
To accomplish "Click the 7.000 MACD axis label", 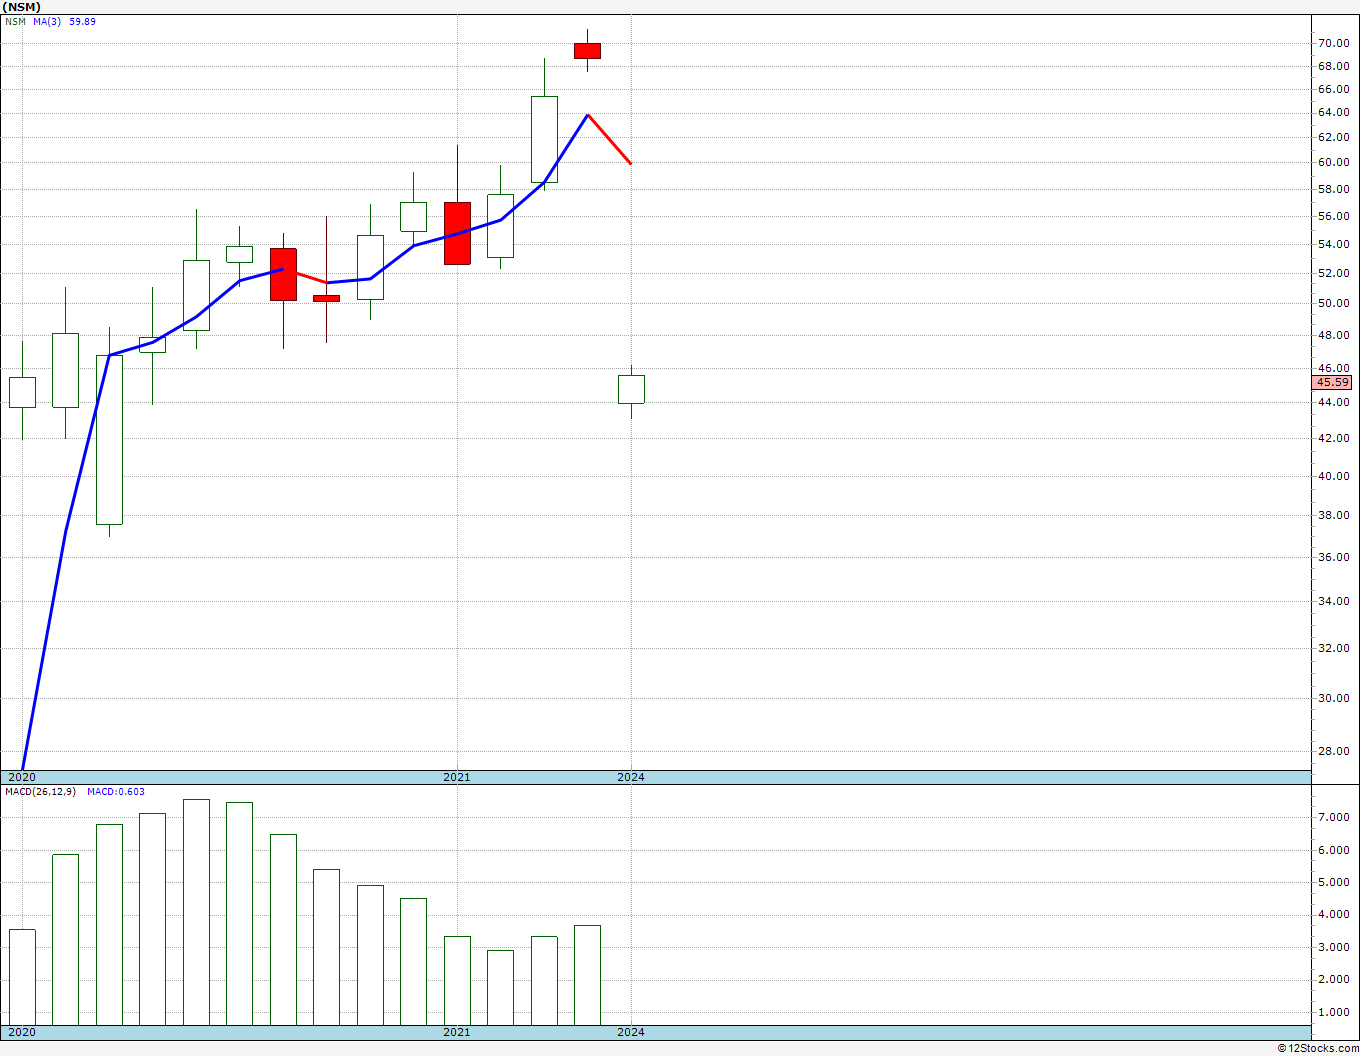I will point(1333,817).
